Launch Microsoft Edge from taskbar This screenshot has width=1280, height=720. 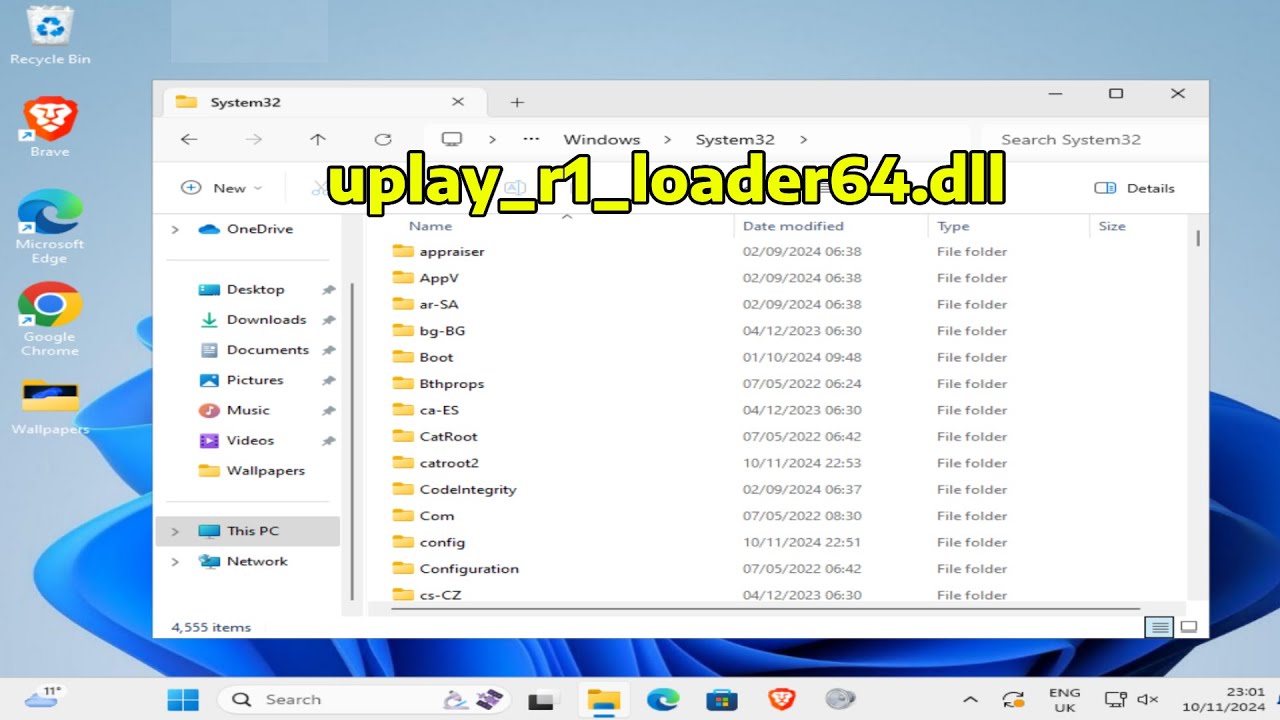[662, 700]
